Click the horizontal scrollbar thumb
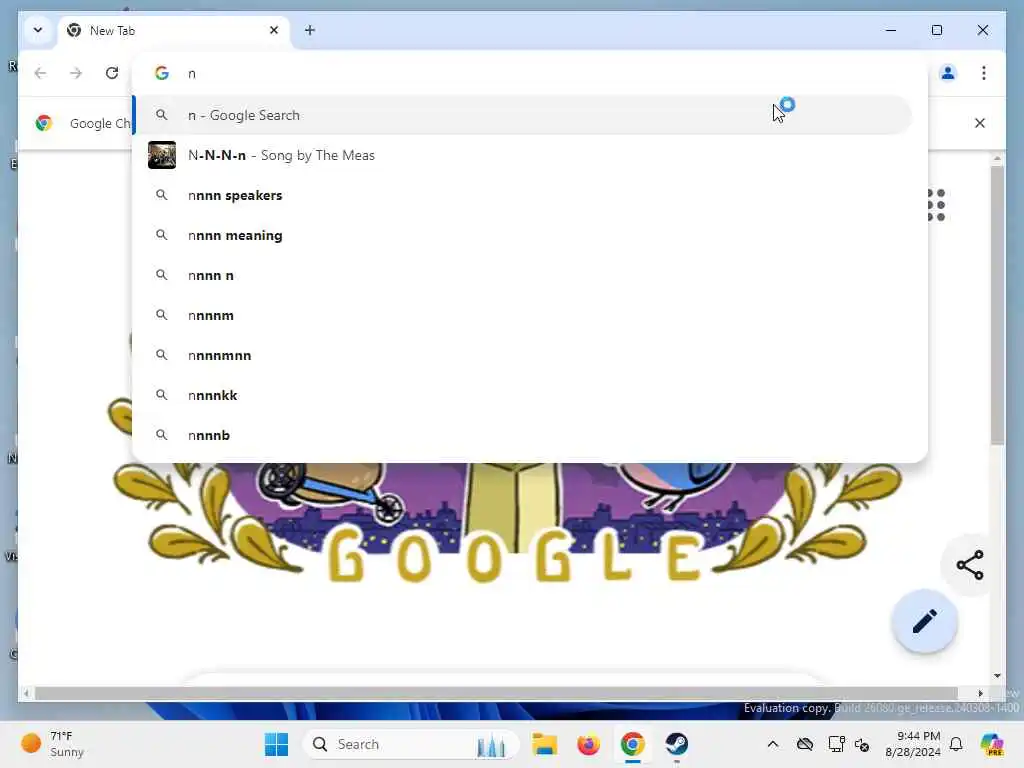This screenshot has width=1024, height=768. (x=496, y=693)
